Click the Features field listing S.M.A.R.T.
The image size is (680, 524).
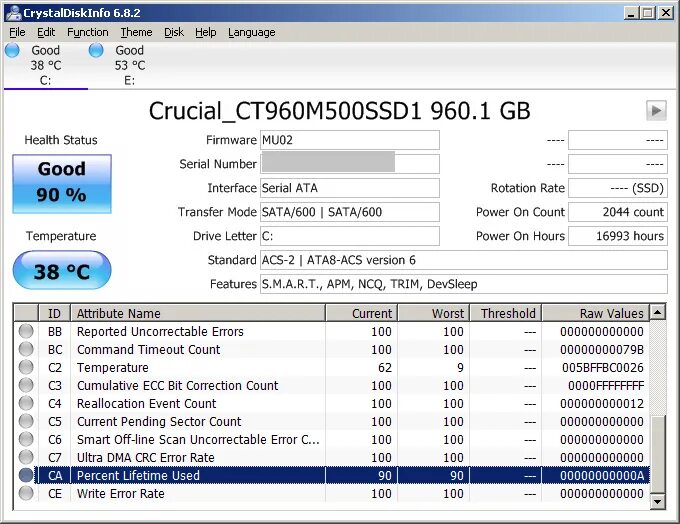click(x=464, y=284)
